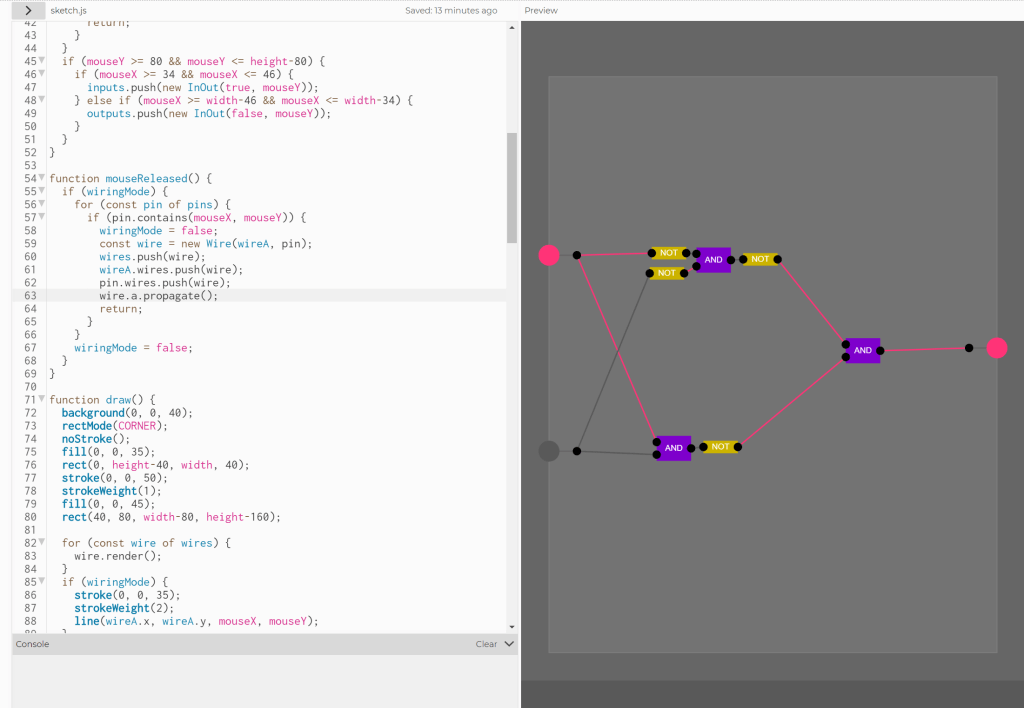
Task: Click the pink output node on the right
Action: 996,348
